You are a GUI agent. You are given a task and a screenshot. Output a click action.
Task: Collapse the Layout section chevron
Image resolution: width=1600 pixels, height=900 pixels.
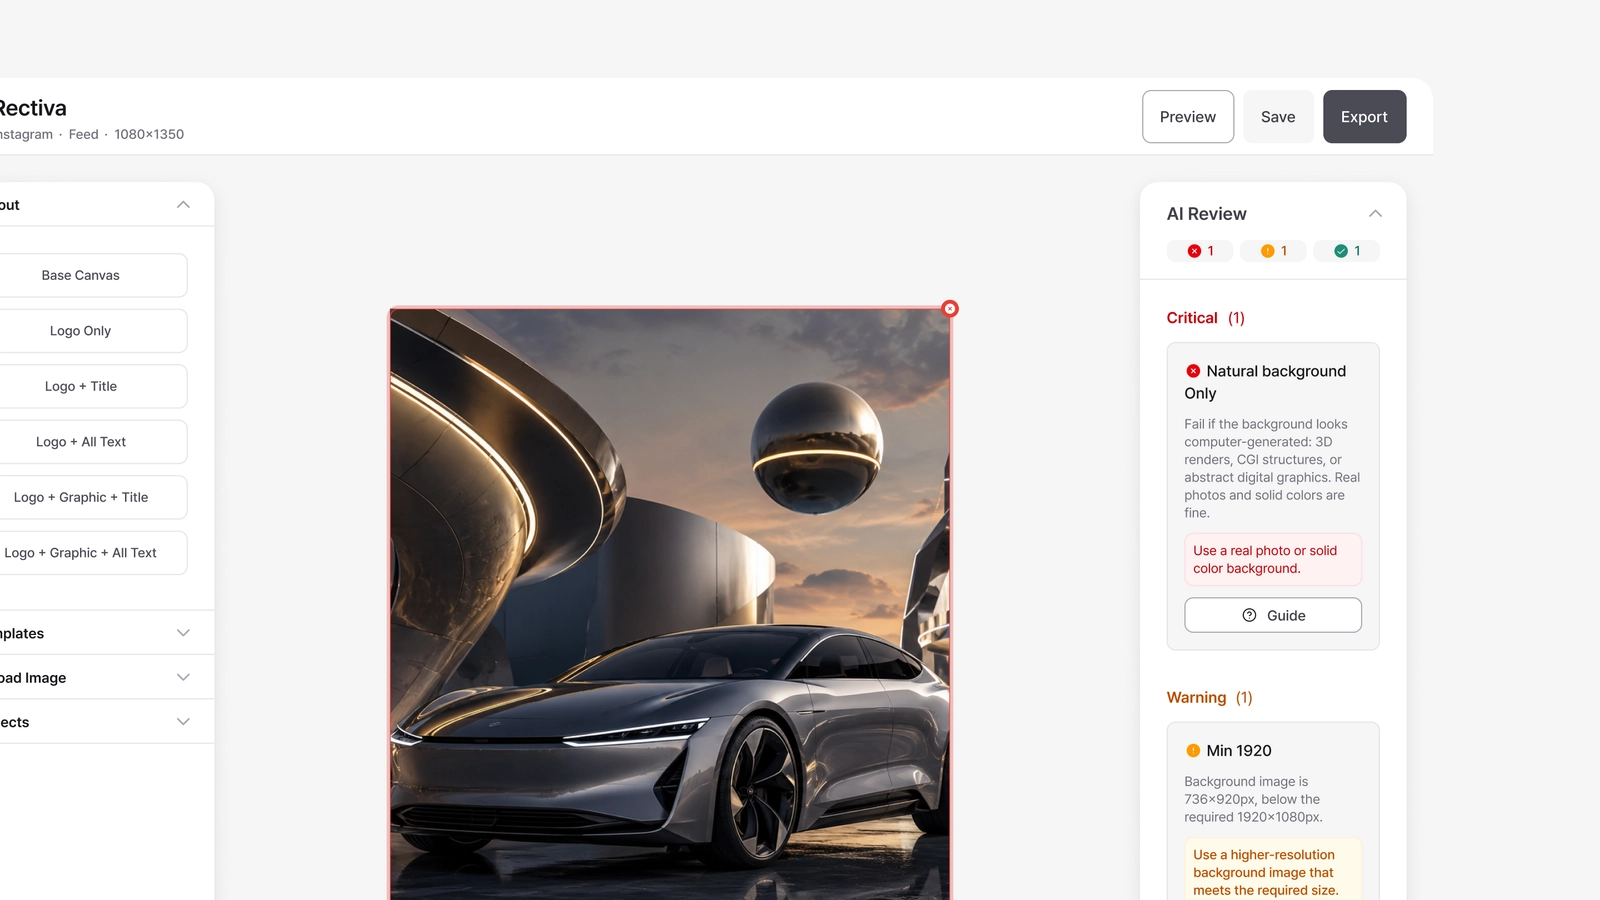183,204
